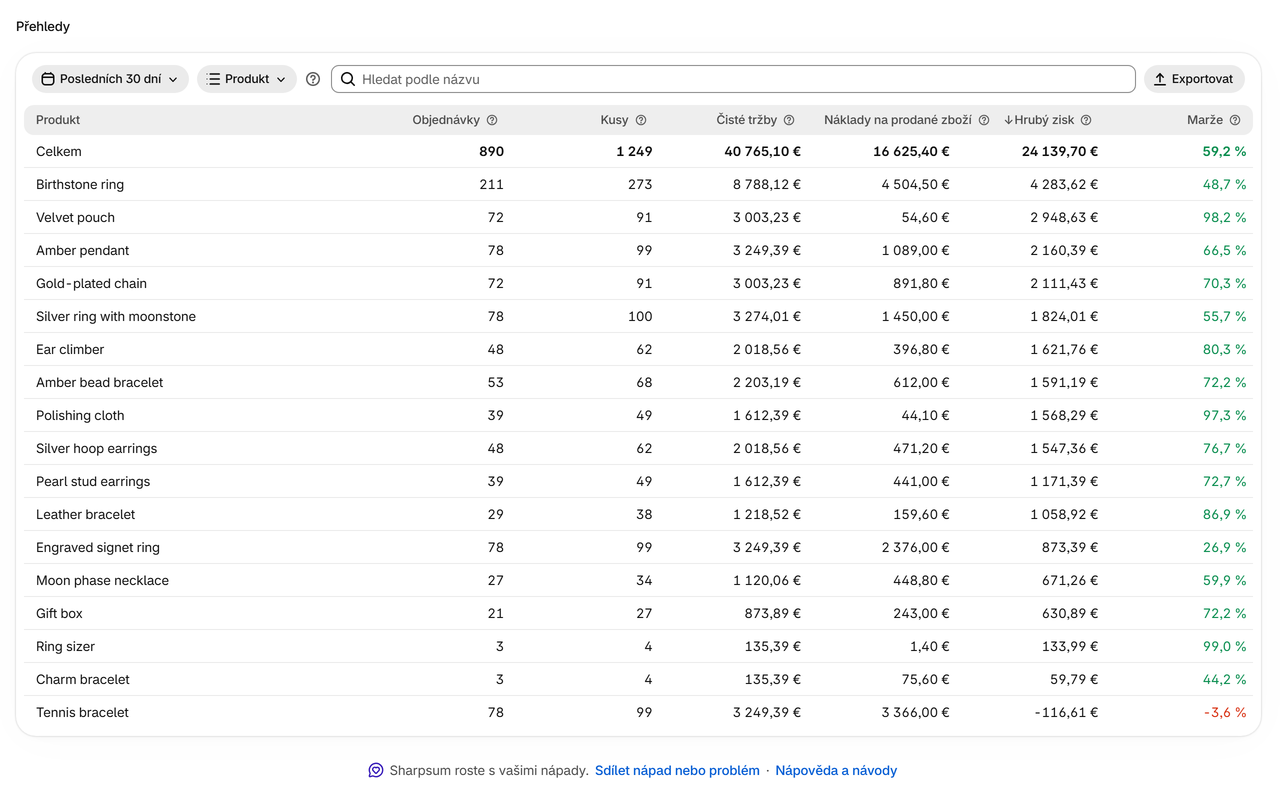Sort by the Objednávky column header
Viewport: 1280px width, 800px height.
point(446,120)
